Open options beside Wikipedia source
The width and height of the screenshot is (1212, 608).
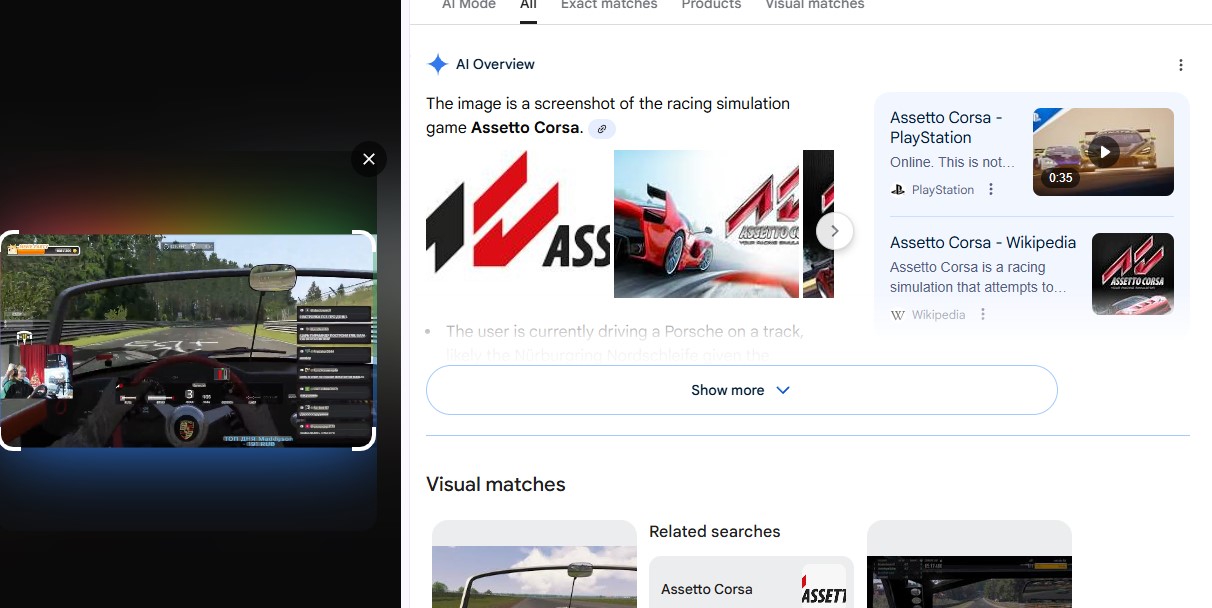pyautogui.click(x=983, y=314)
